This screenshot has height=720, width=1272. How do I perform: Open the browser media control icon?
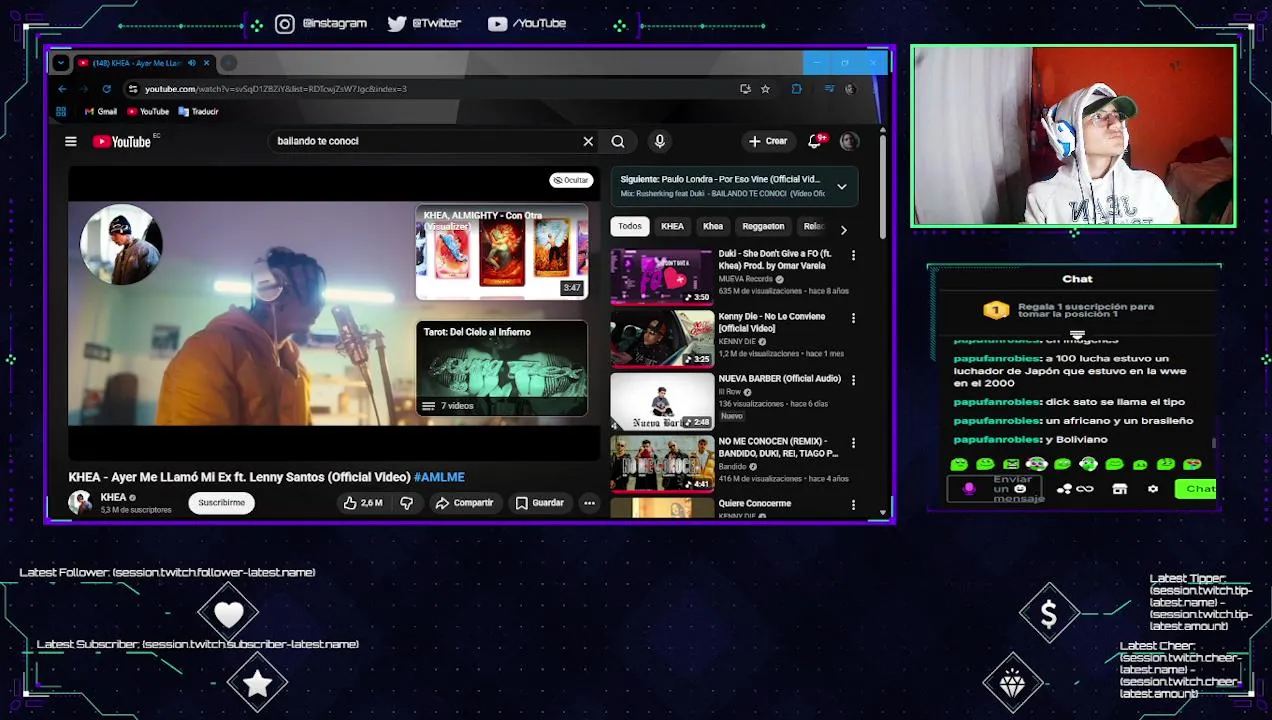tap(829, 89)
